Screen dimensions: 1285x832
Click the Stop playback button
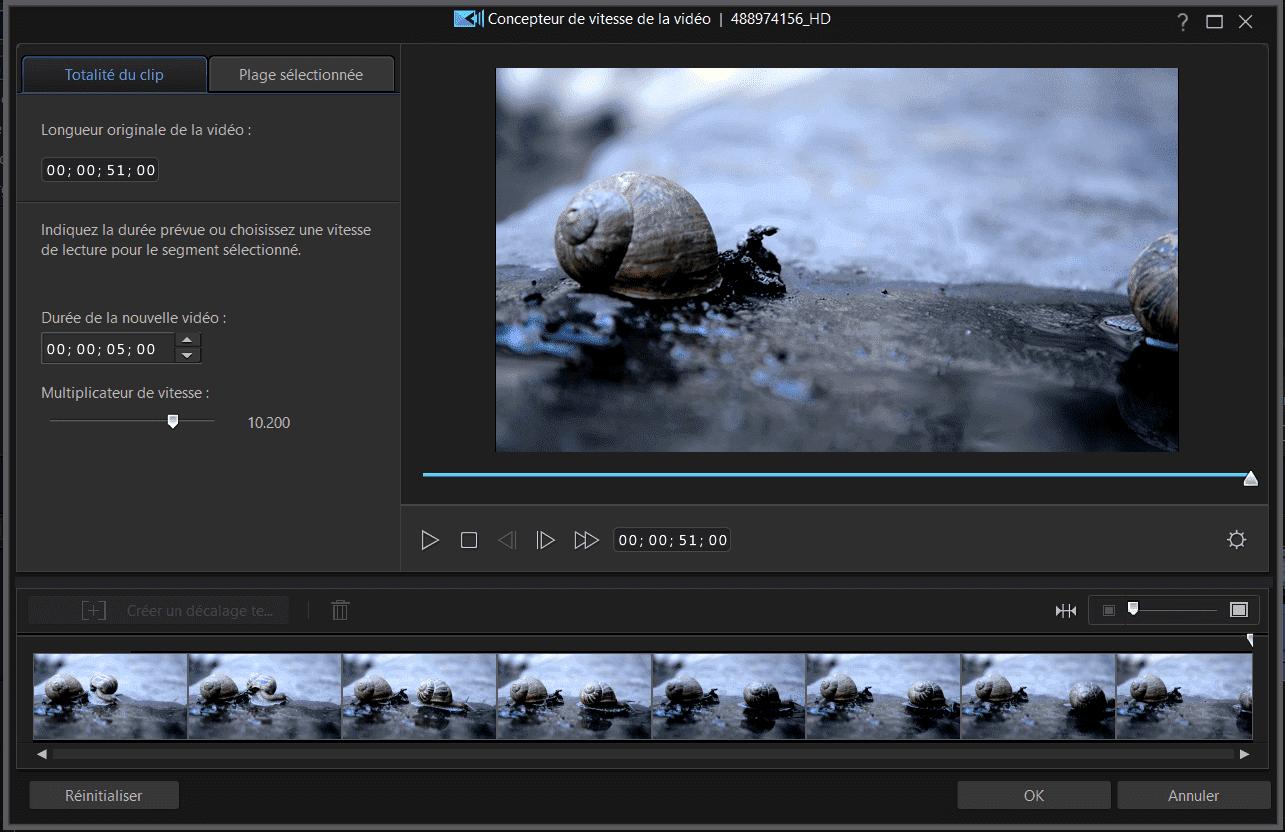[x=469, y=540]
